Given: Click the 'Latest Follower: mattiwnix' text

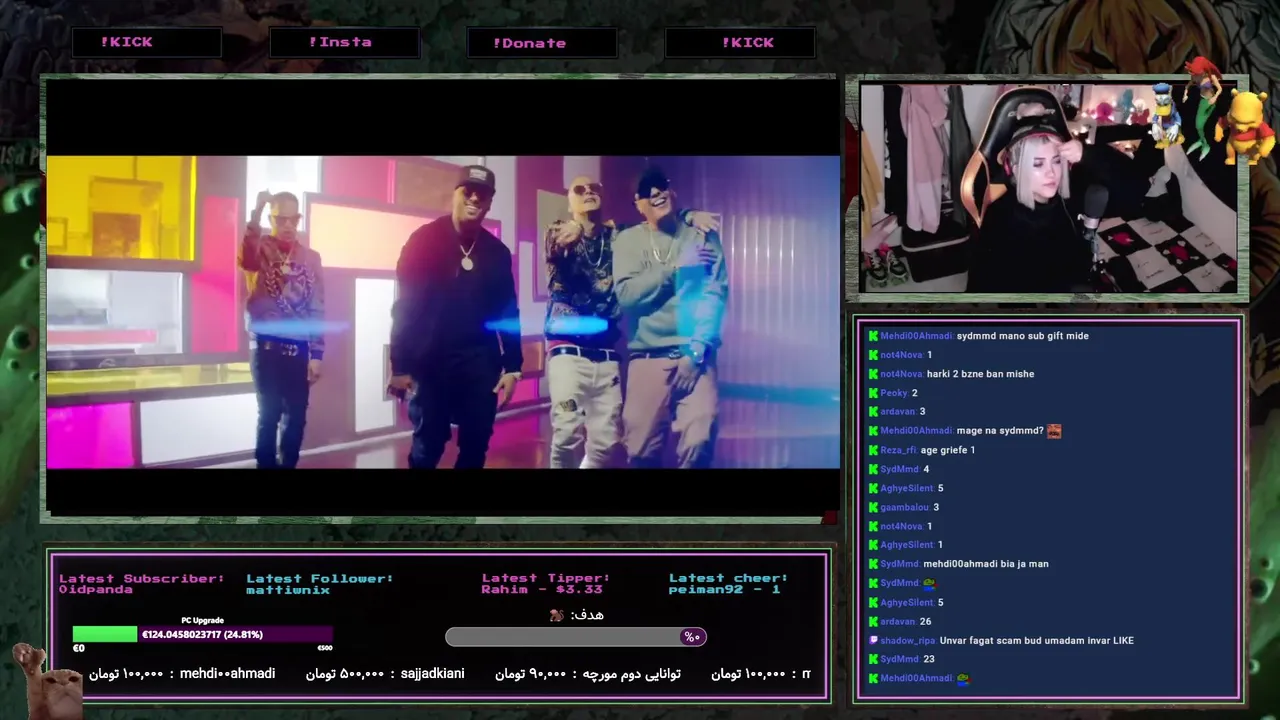Looking at the screenshot, I should click(320, 584).
